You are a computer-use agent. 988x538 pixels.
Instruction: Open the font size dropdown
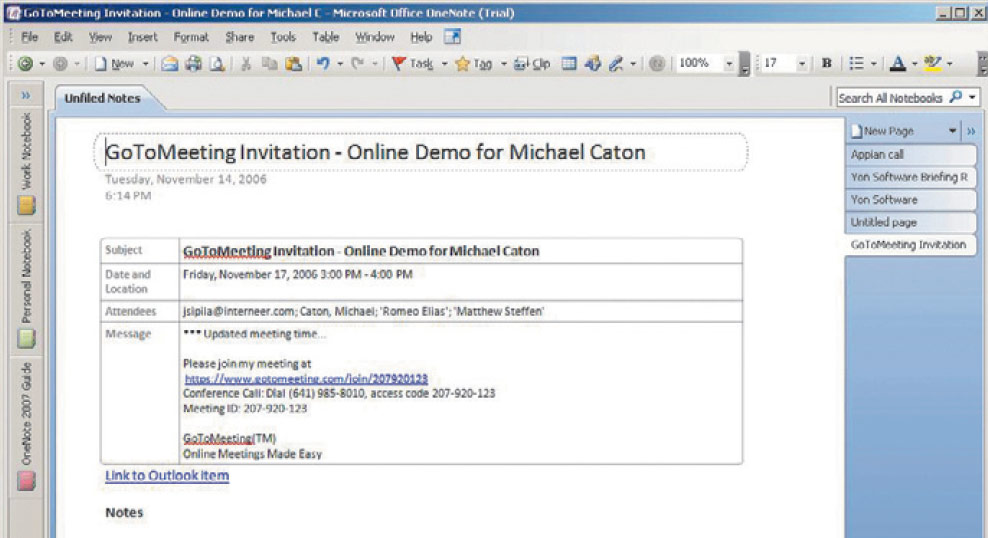point(802,63)
